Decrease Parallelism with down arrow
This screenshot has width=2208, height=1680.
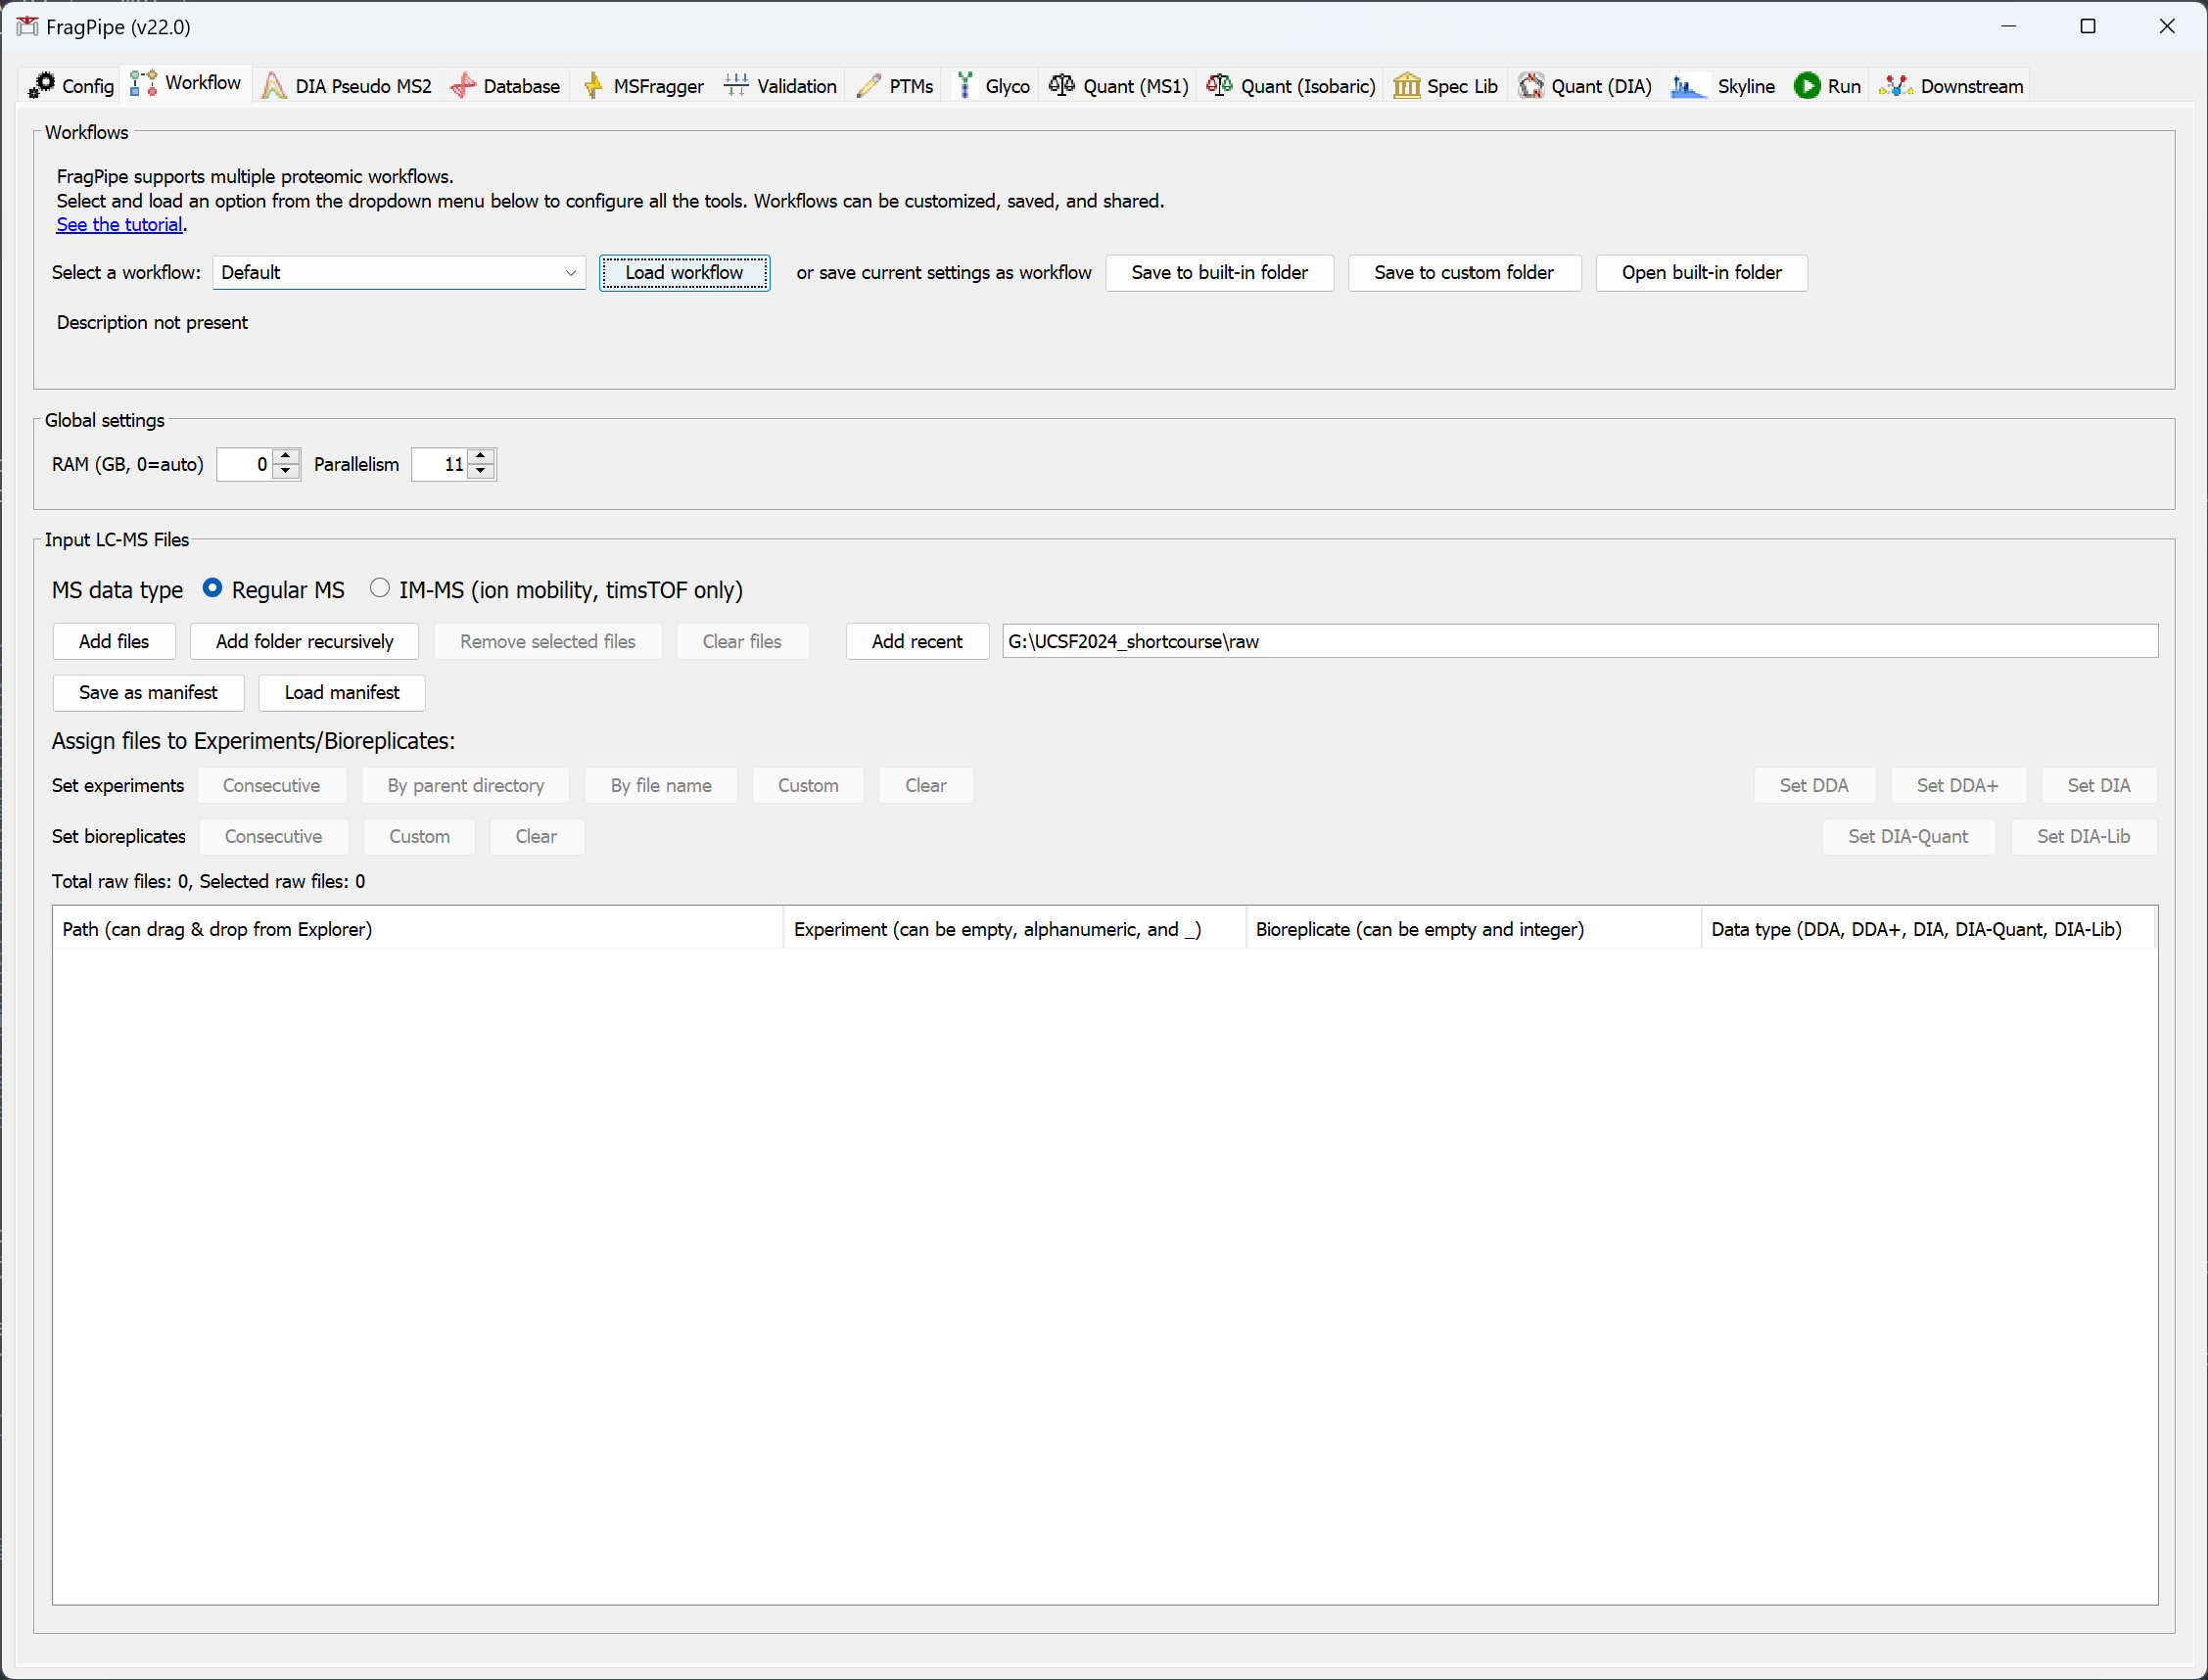click(482, 472)
